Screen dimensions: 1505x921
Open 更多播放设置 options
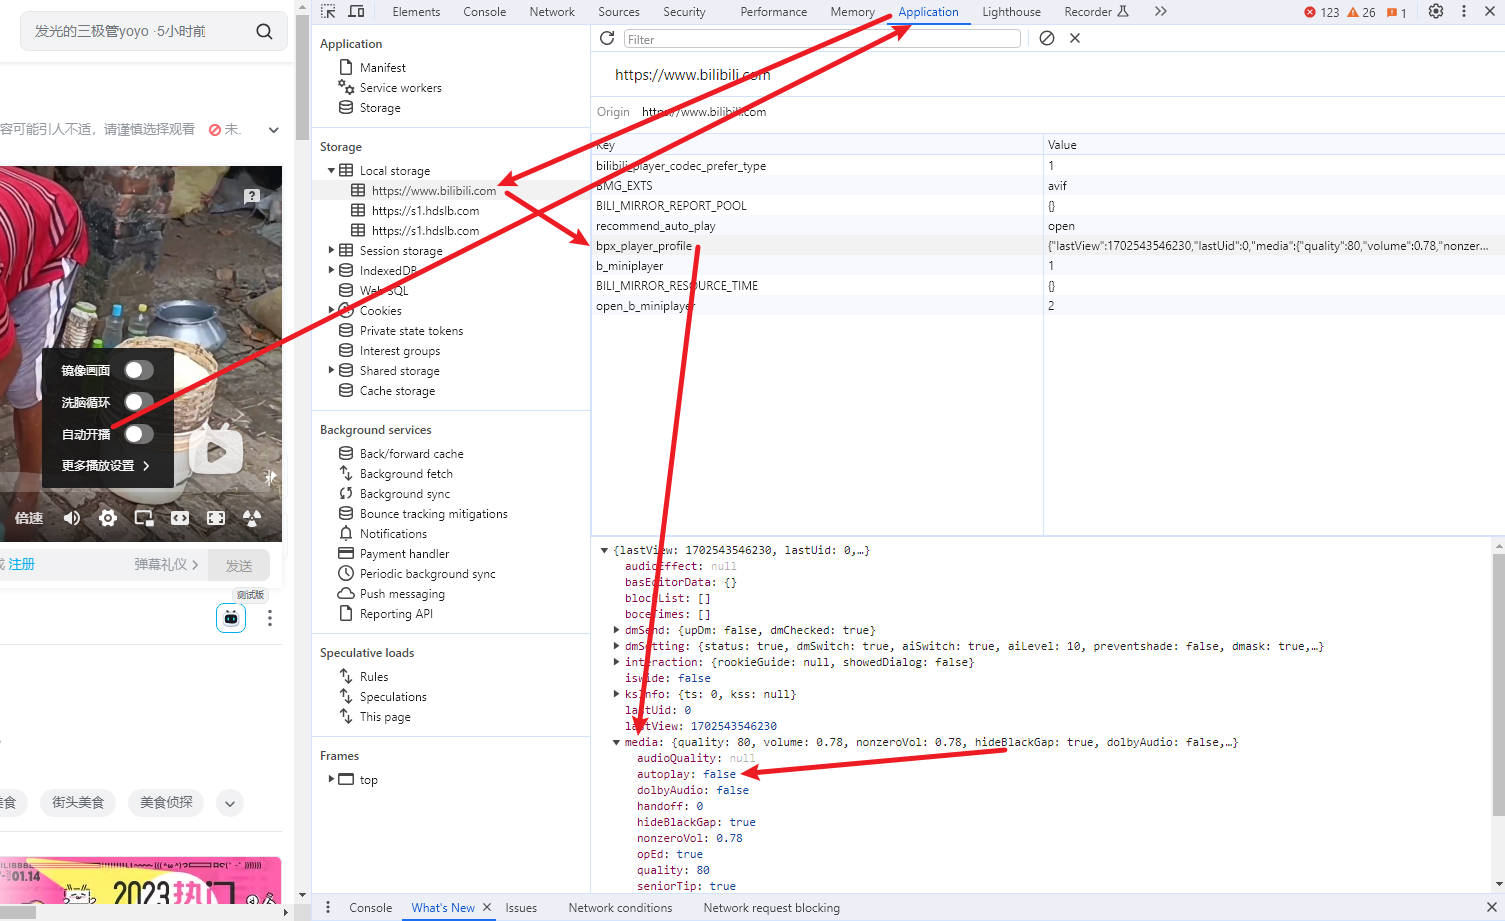click(105, 466)
